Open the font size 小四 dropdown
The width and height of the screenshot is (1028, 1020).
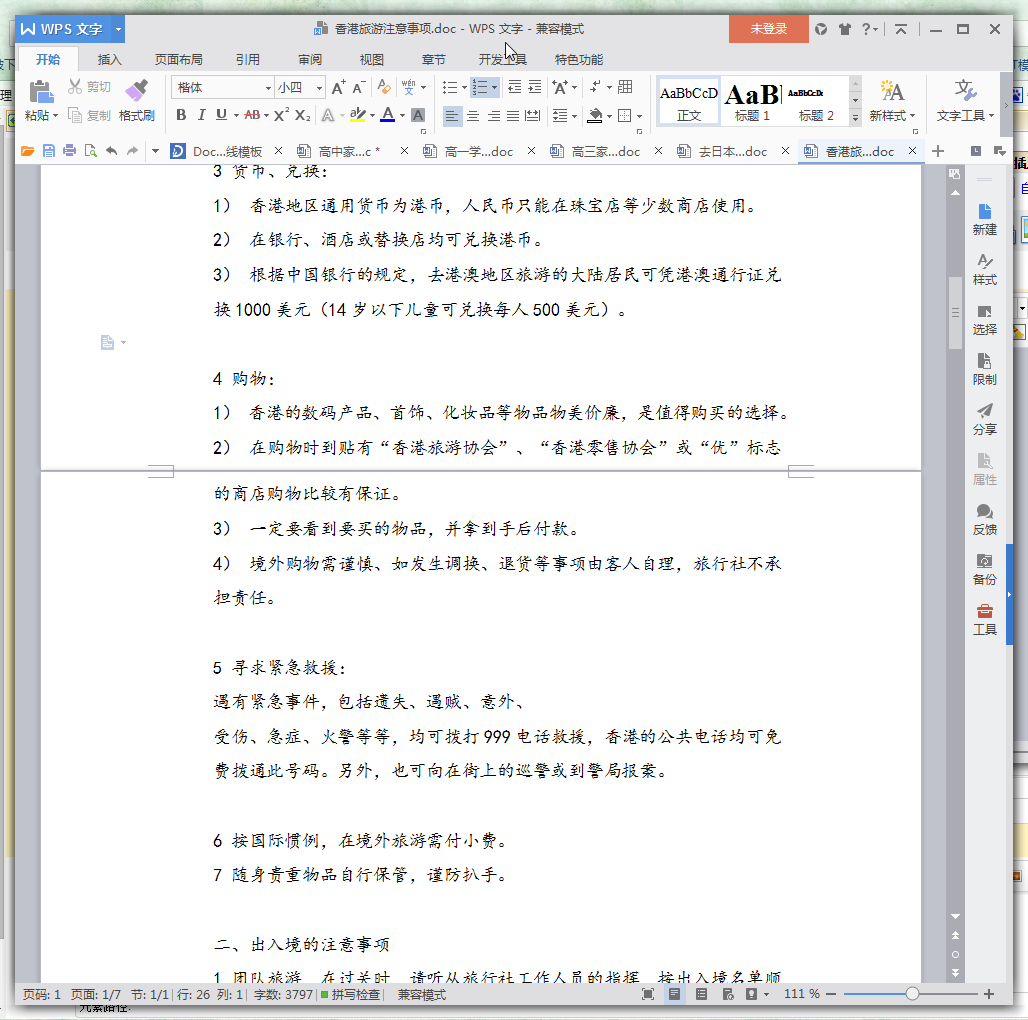(x=319, y=88)
